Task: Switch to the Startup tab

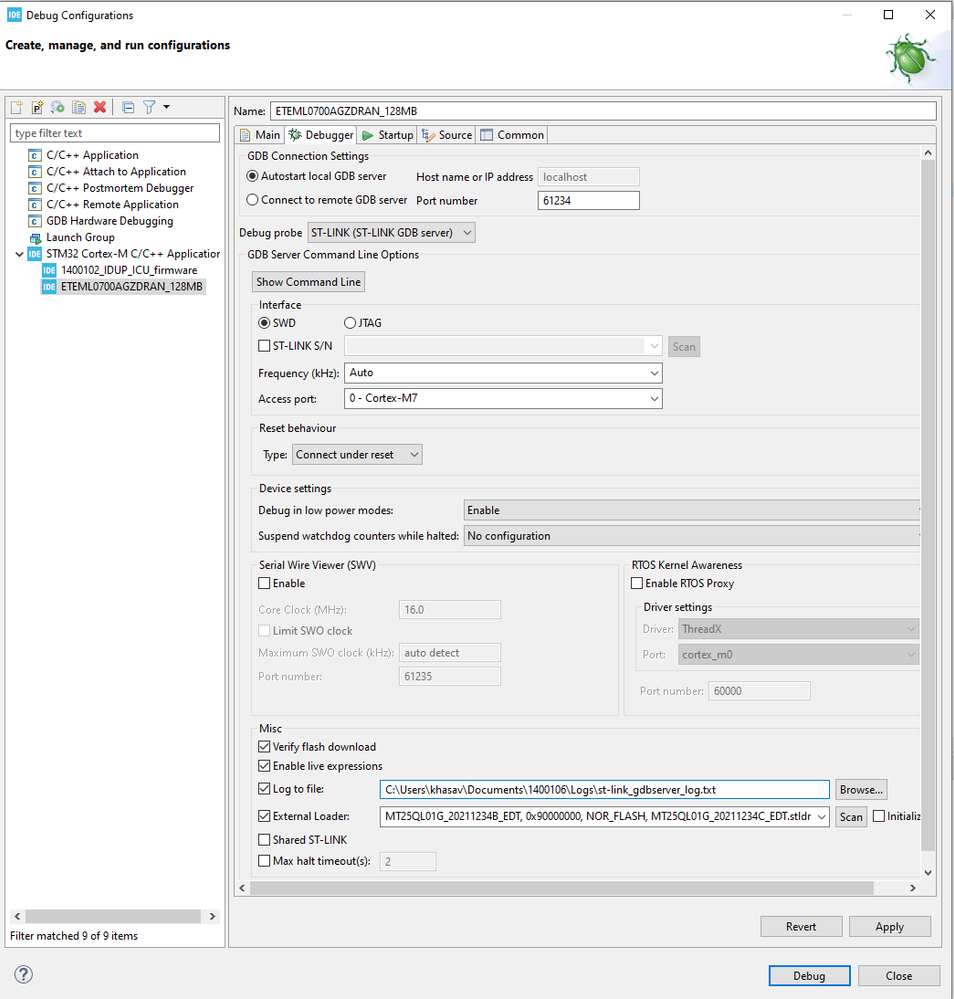Action: pos(387,135)
